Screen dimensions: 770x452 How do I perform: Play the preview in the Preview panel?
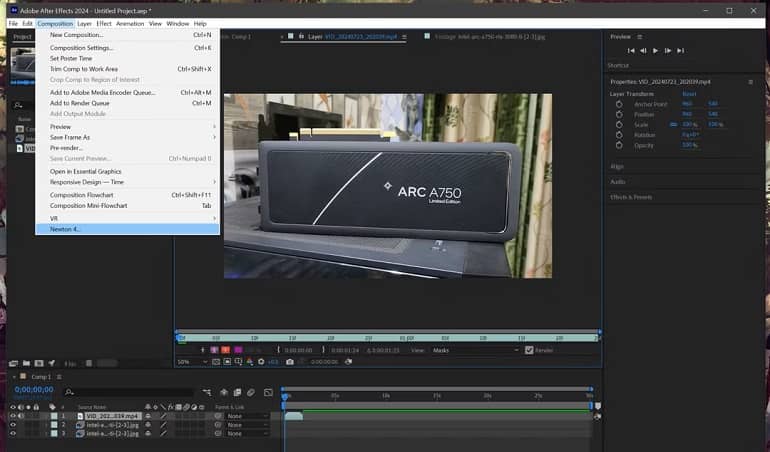pos(655,51)
